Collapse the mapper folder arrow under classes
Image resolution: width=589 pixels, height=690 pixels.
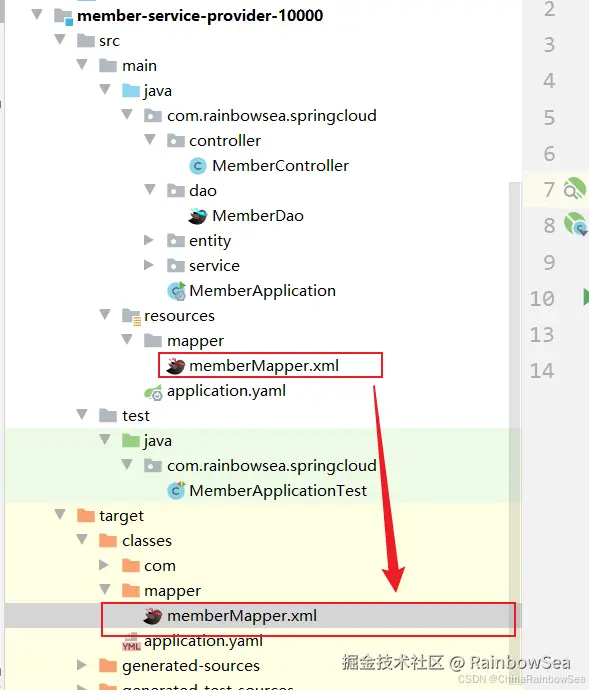[x=105, y=589]
